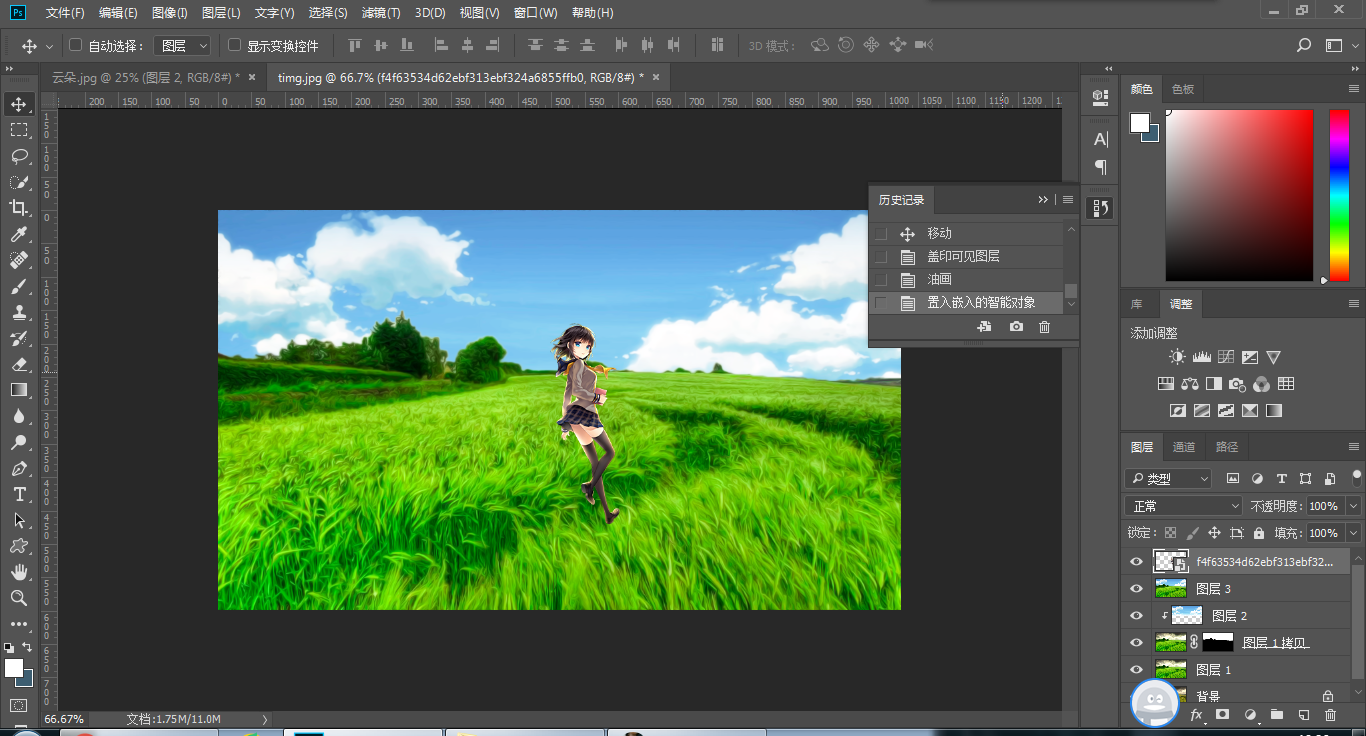Add a layer mask
The image size is (1366, 736).
1222,715
